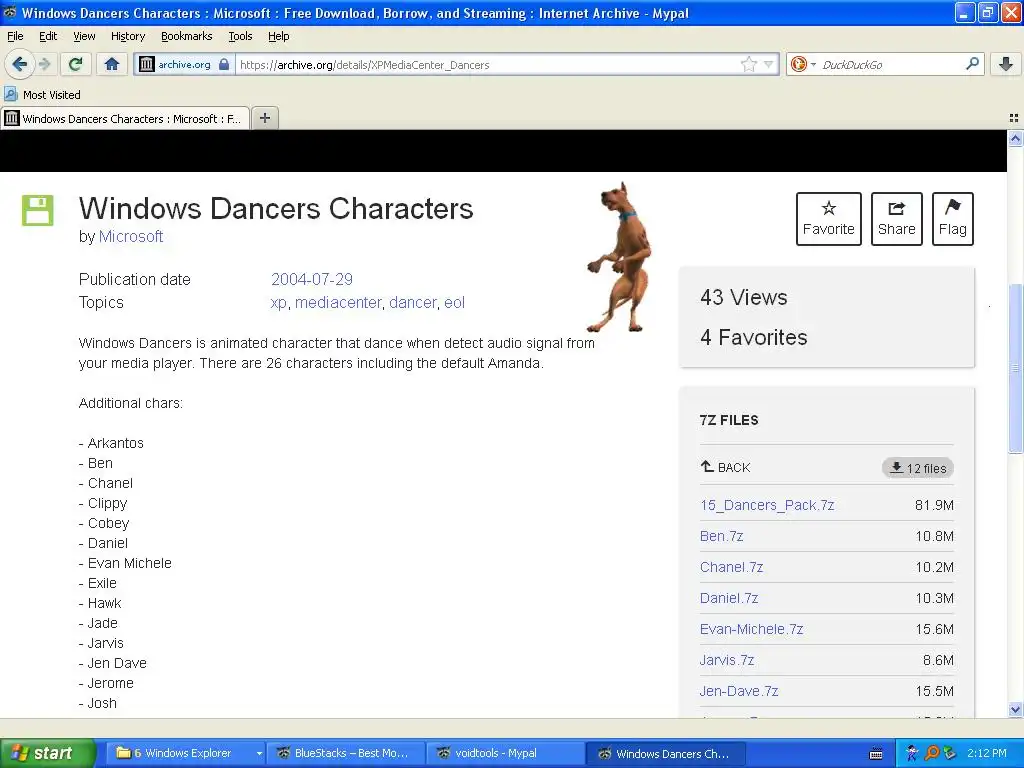Download Daniel.7z file

[x=729, y=598]
